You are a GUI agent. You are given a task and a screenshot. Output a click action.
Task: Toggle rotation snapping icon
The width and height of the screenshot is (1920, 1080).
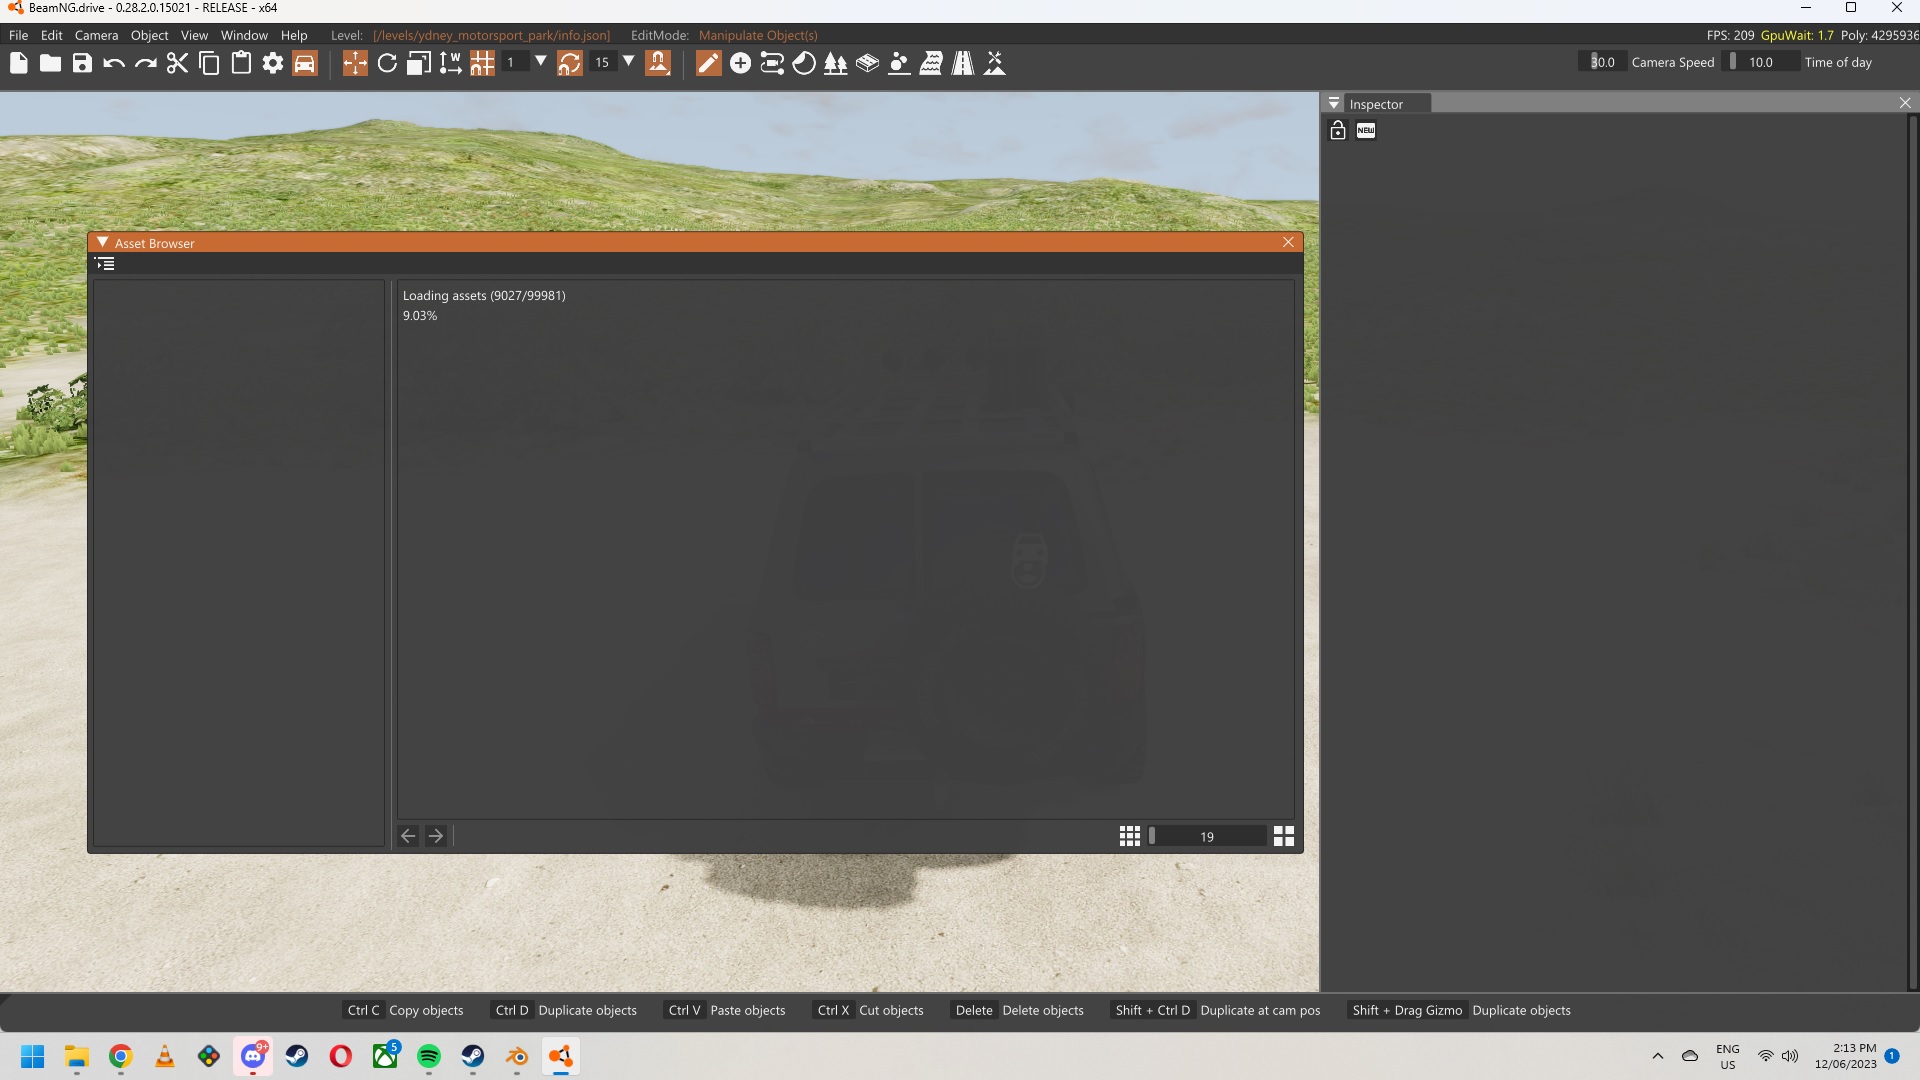(570, 63)
